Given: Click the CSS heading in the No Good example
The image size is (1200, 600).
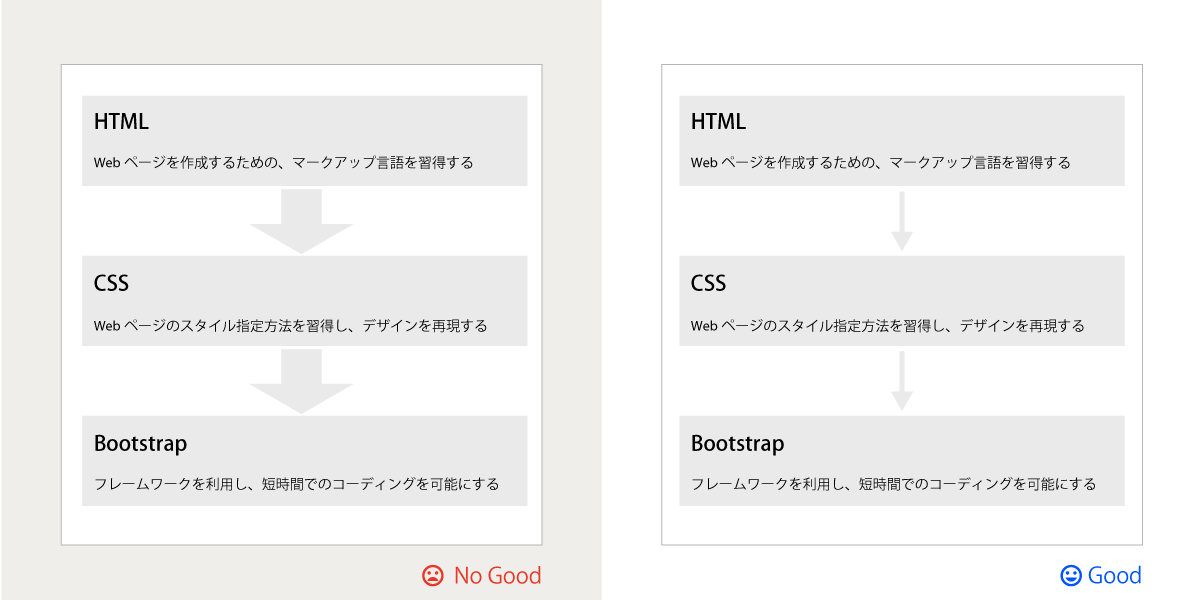Looking at the screenshot, I should coord(111,283).
